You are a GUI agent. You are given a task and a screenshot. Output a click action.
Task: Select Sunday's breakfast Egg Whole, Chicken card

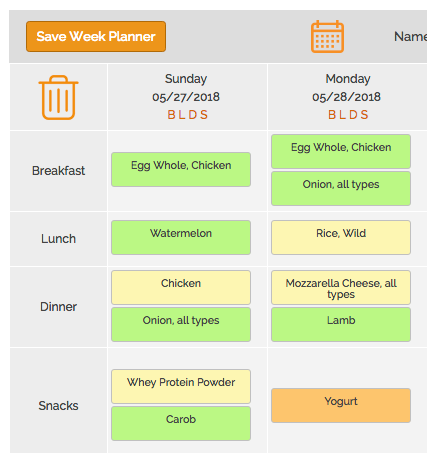click(181, 169)
